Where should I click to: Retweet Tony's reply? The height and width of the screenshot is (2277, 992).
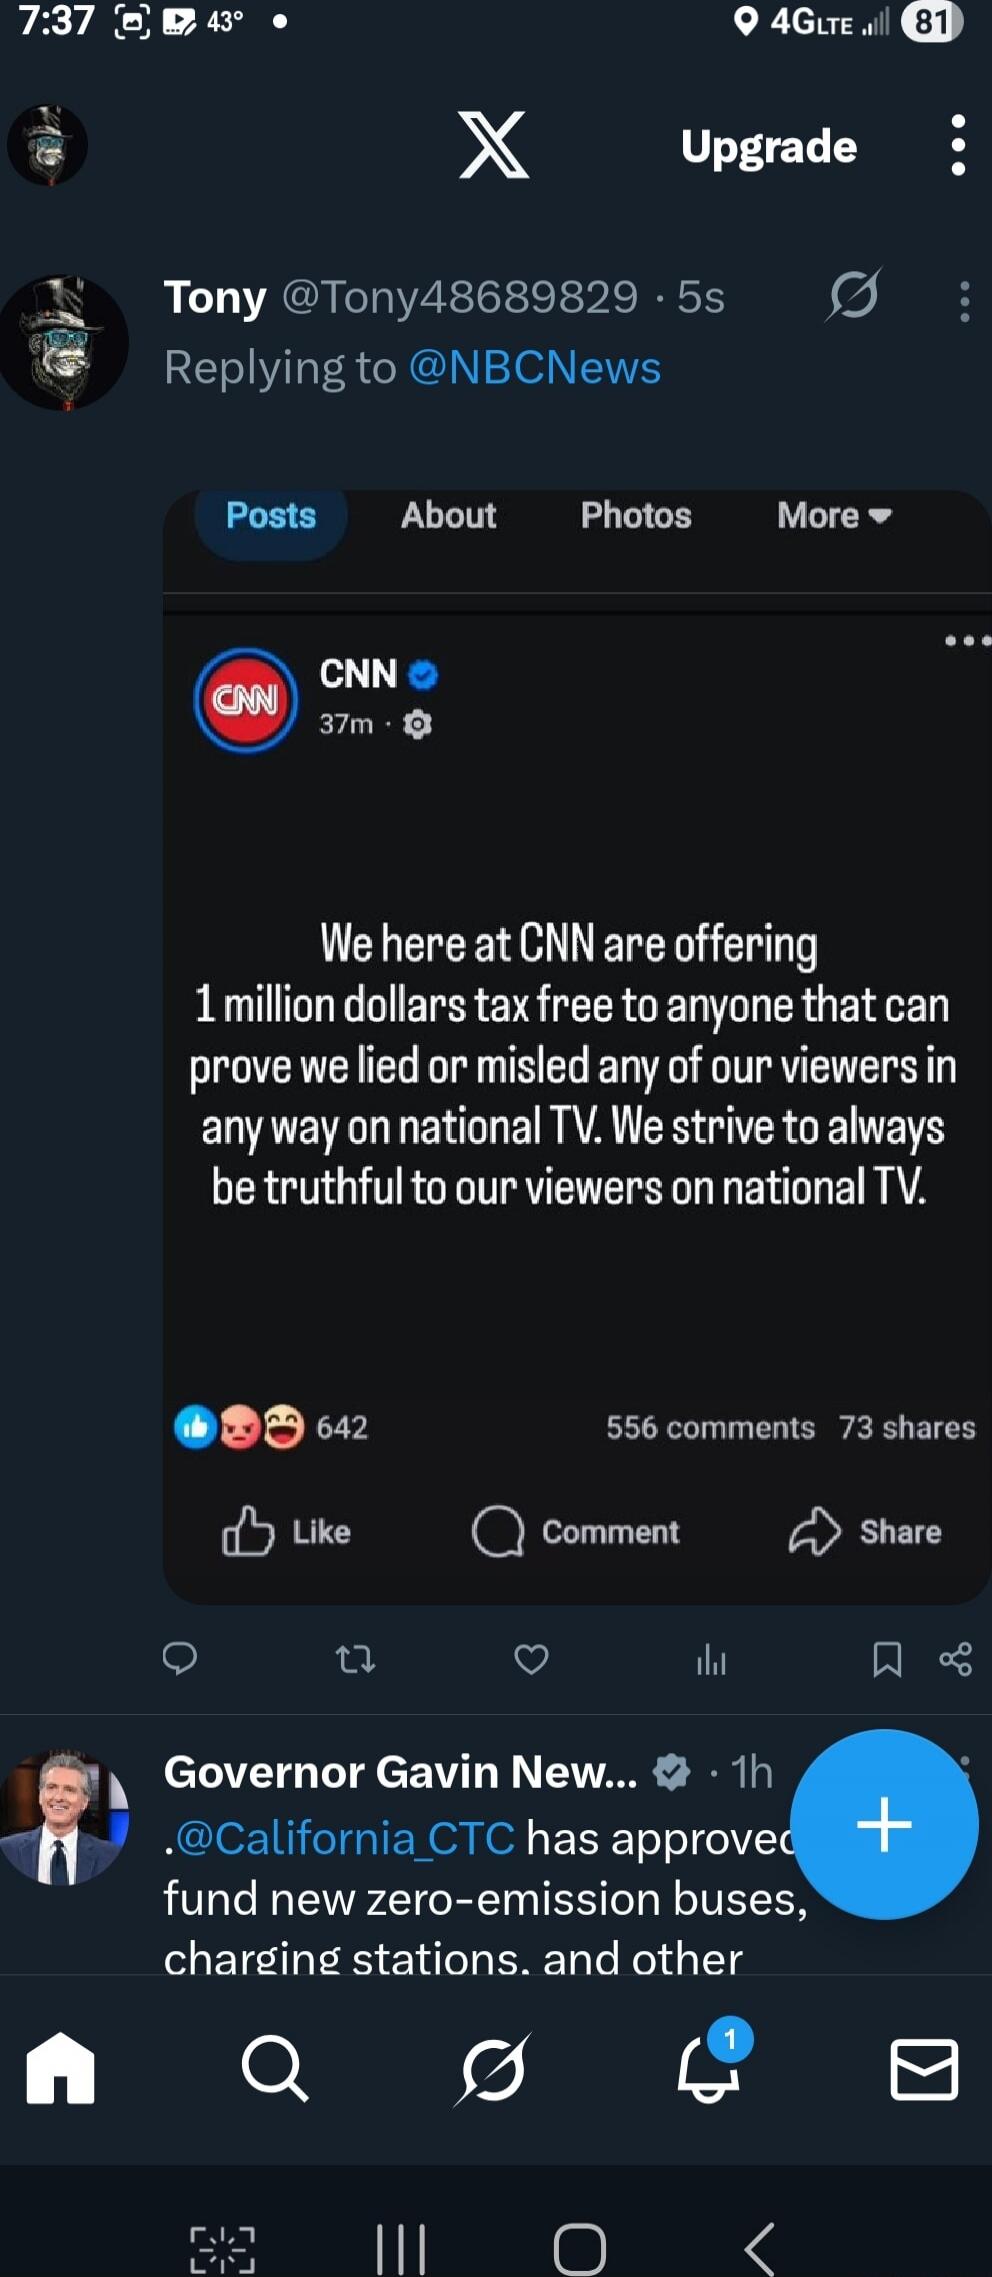356,1660
